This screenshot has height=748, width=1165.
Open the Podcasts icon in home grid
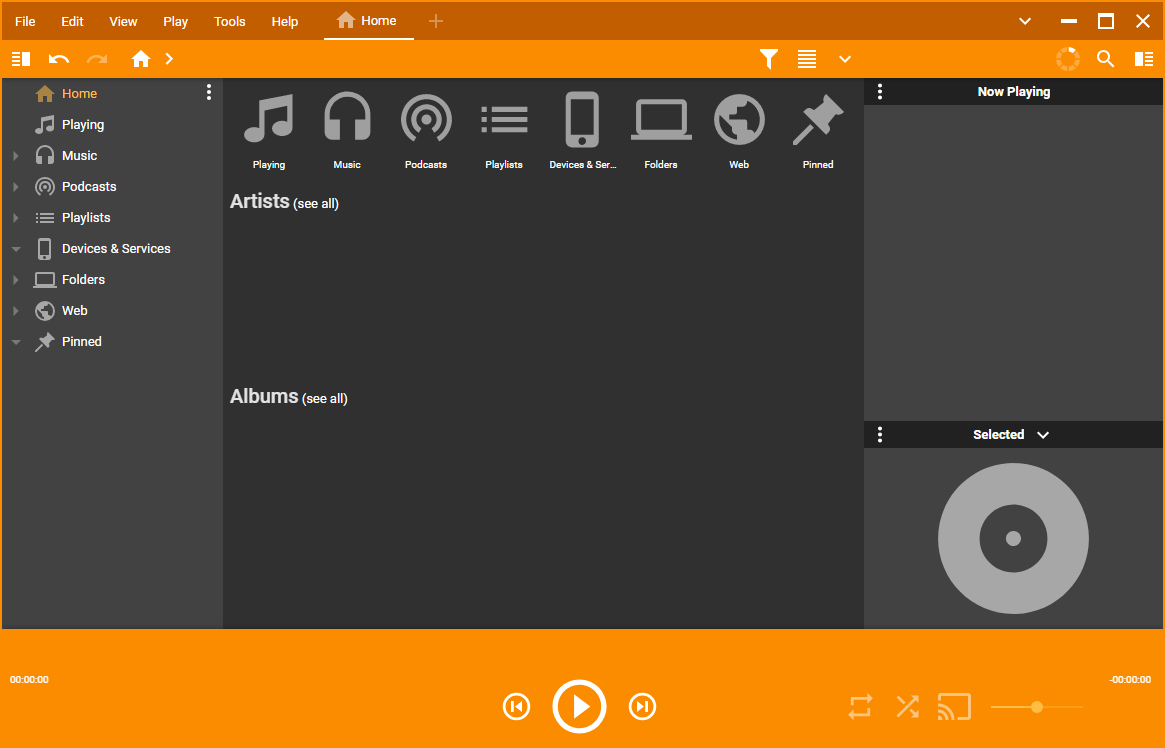tap(426, 120)
